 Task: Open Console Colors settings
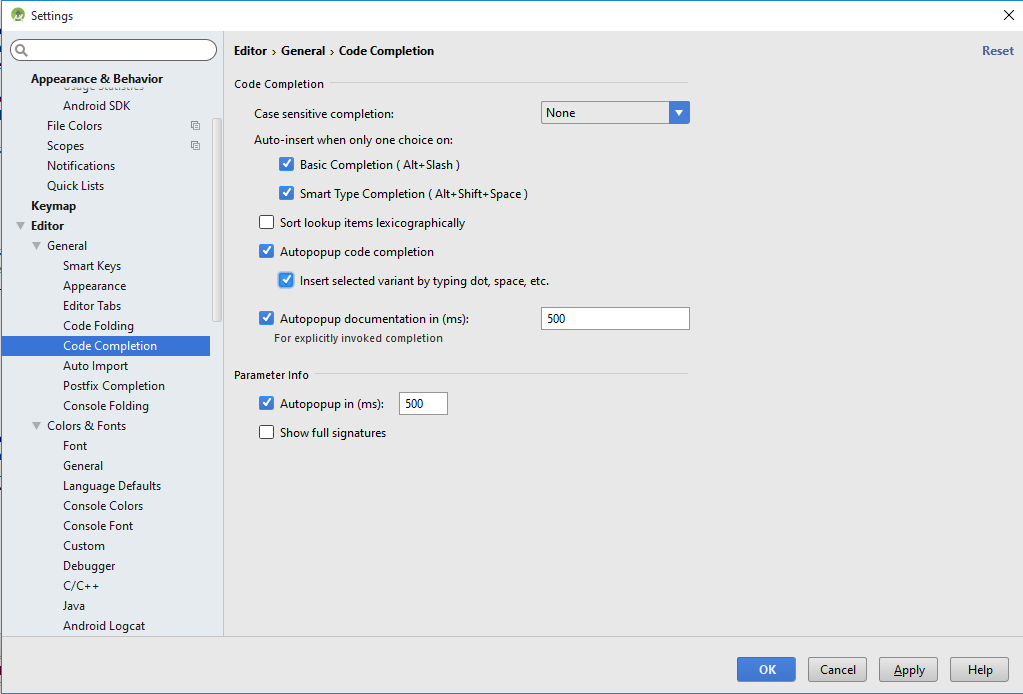point(103,506)
